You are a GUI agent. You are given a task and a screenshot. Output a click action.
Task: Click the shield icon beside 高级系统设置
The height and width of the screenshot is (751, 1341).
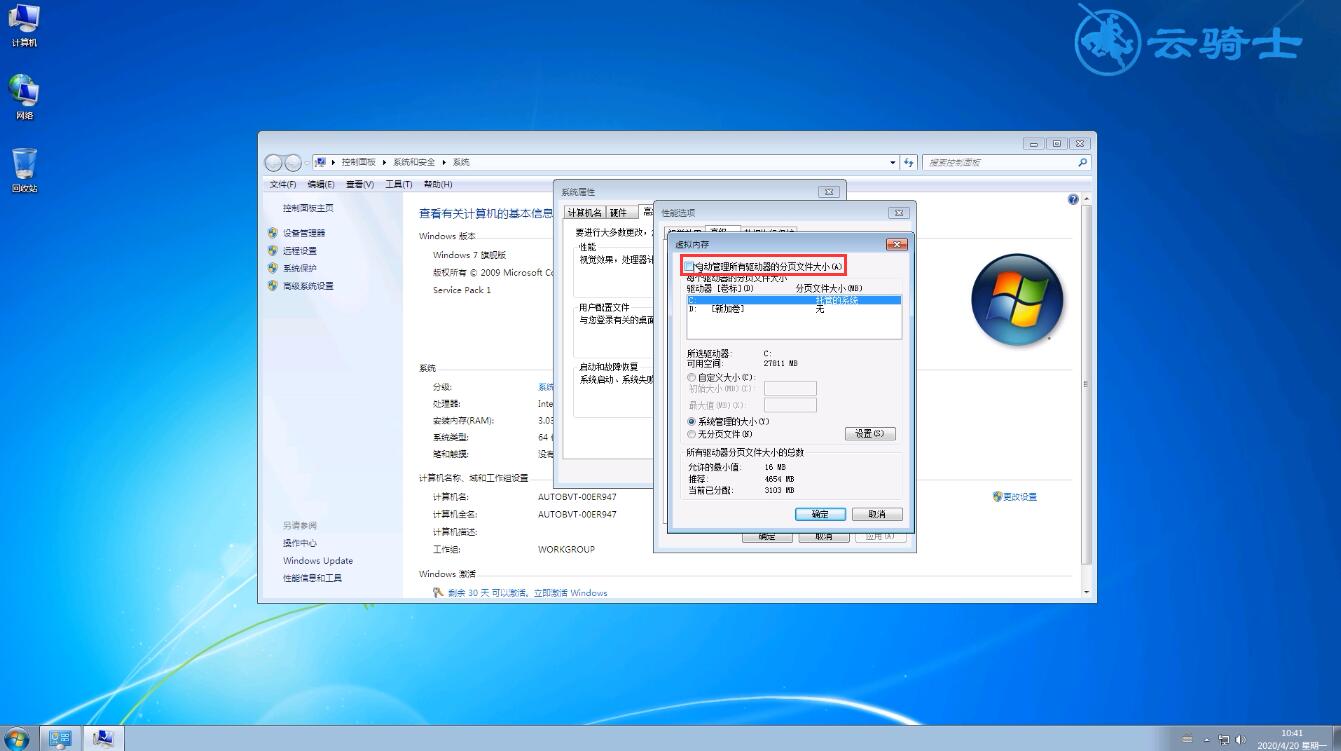point(273,285)
